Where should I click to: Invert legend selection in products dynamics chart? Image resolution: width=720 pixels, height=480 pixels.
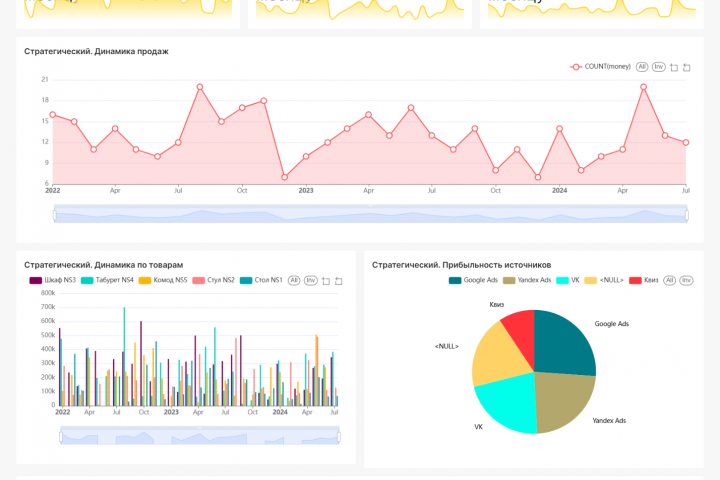tap(311, 280)
